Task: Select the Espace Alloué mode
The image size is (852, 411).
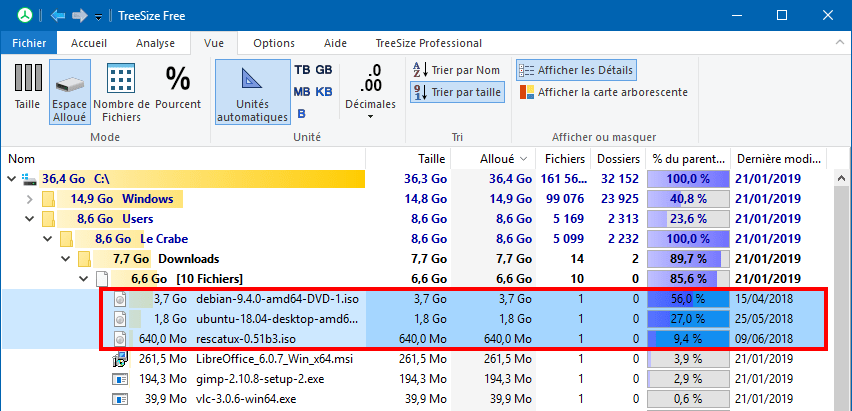Action: click(70, 91)
